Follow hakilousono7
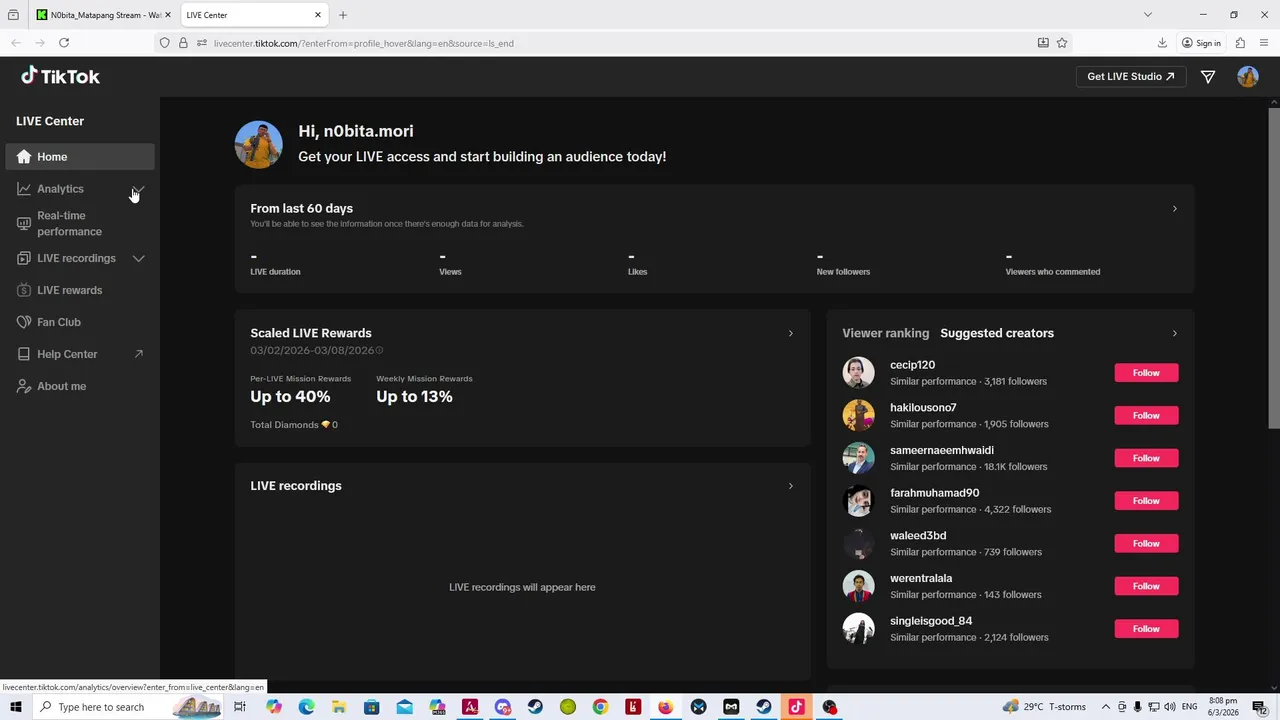 (1146, 415)
